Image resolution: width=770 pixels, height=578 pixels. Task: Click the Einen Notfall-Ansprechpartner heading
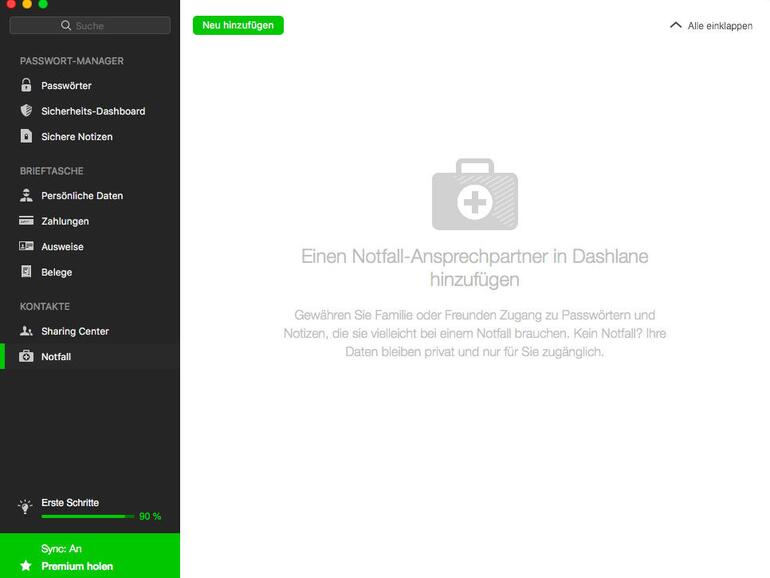click(x=474, y=268)
